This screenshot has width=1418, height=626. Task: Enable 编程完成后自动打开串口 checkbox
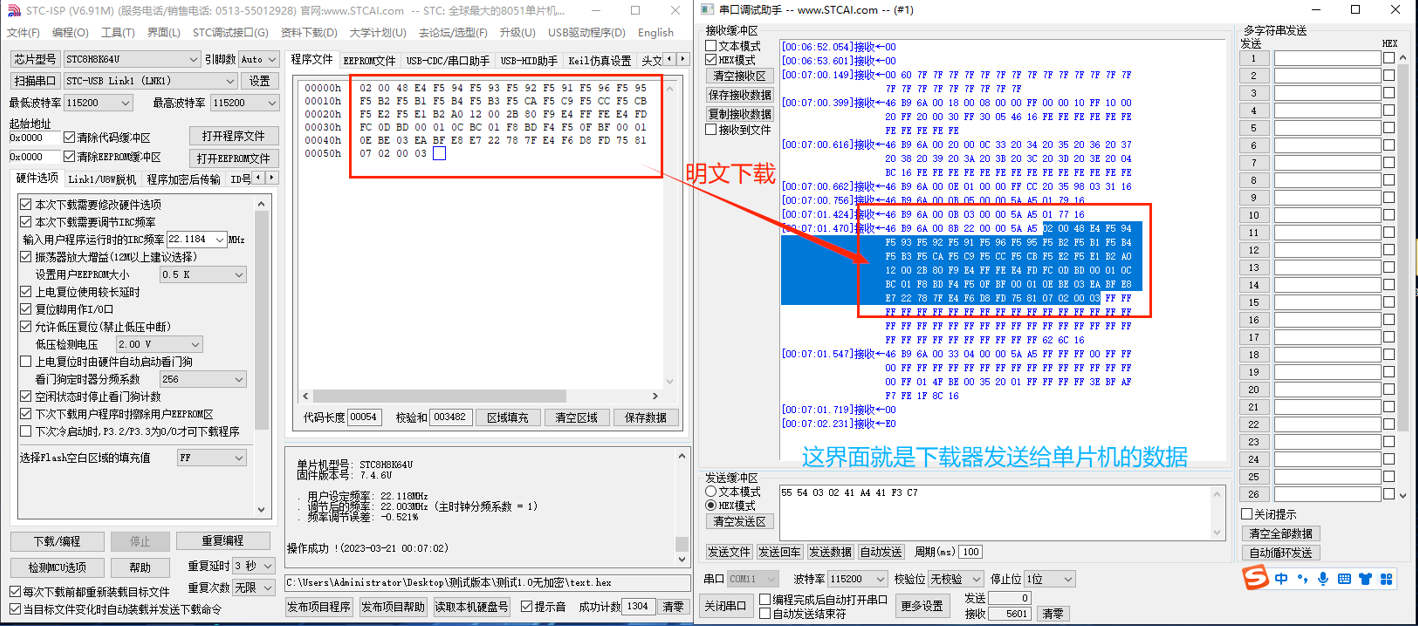[x=765, y=600]
